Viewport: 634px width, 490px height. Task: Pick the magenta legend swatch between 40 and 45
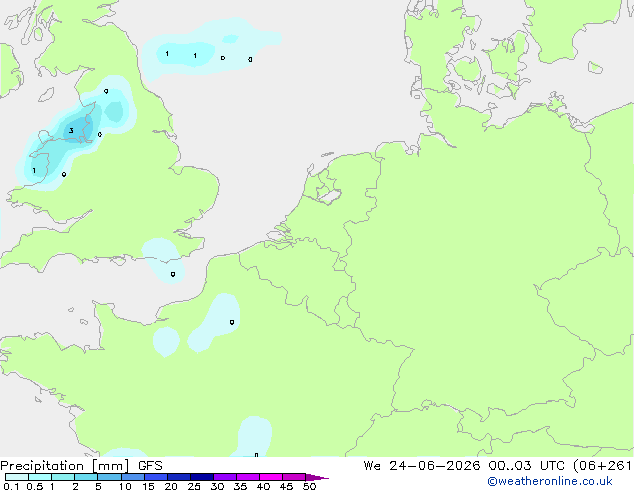pyautogui.click(x=271, y=477)
